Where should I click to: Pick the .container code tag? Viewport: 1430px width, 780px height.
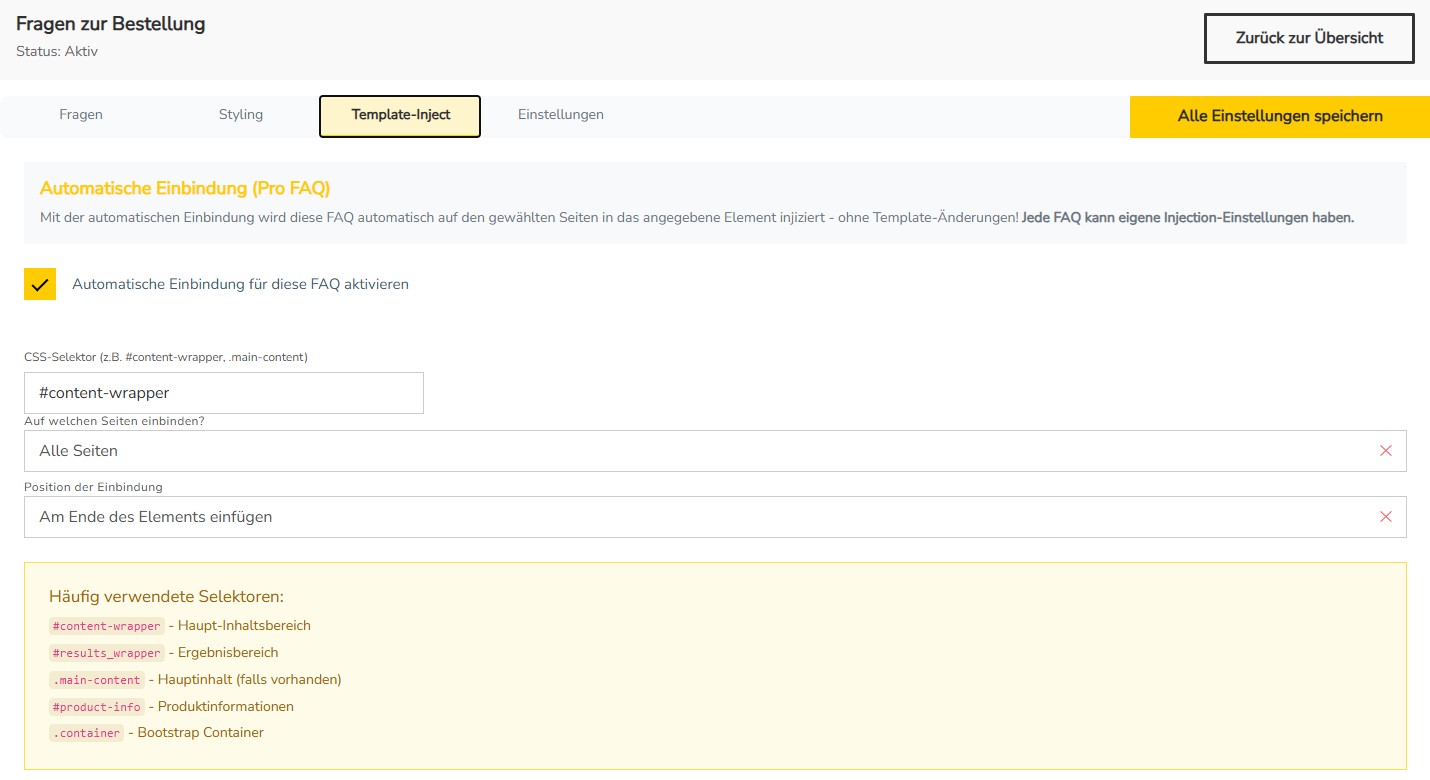[87, 733]
